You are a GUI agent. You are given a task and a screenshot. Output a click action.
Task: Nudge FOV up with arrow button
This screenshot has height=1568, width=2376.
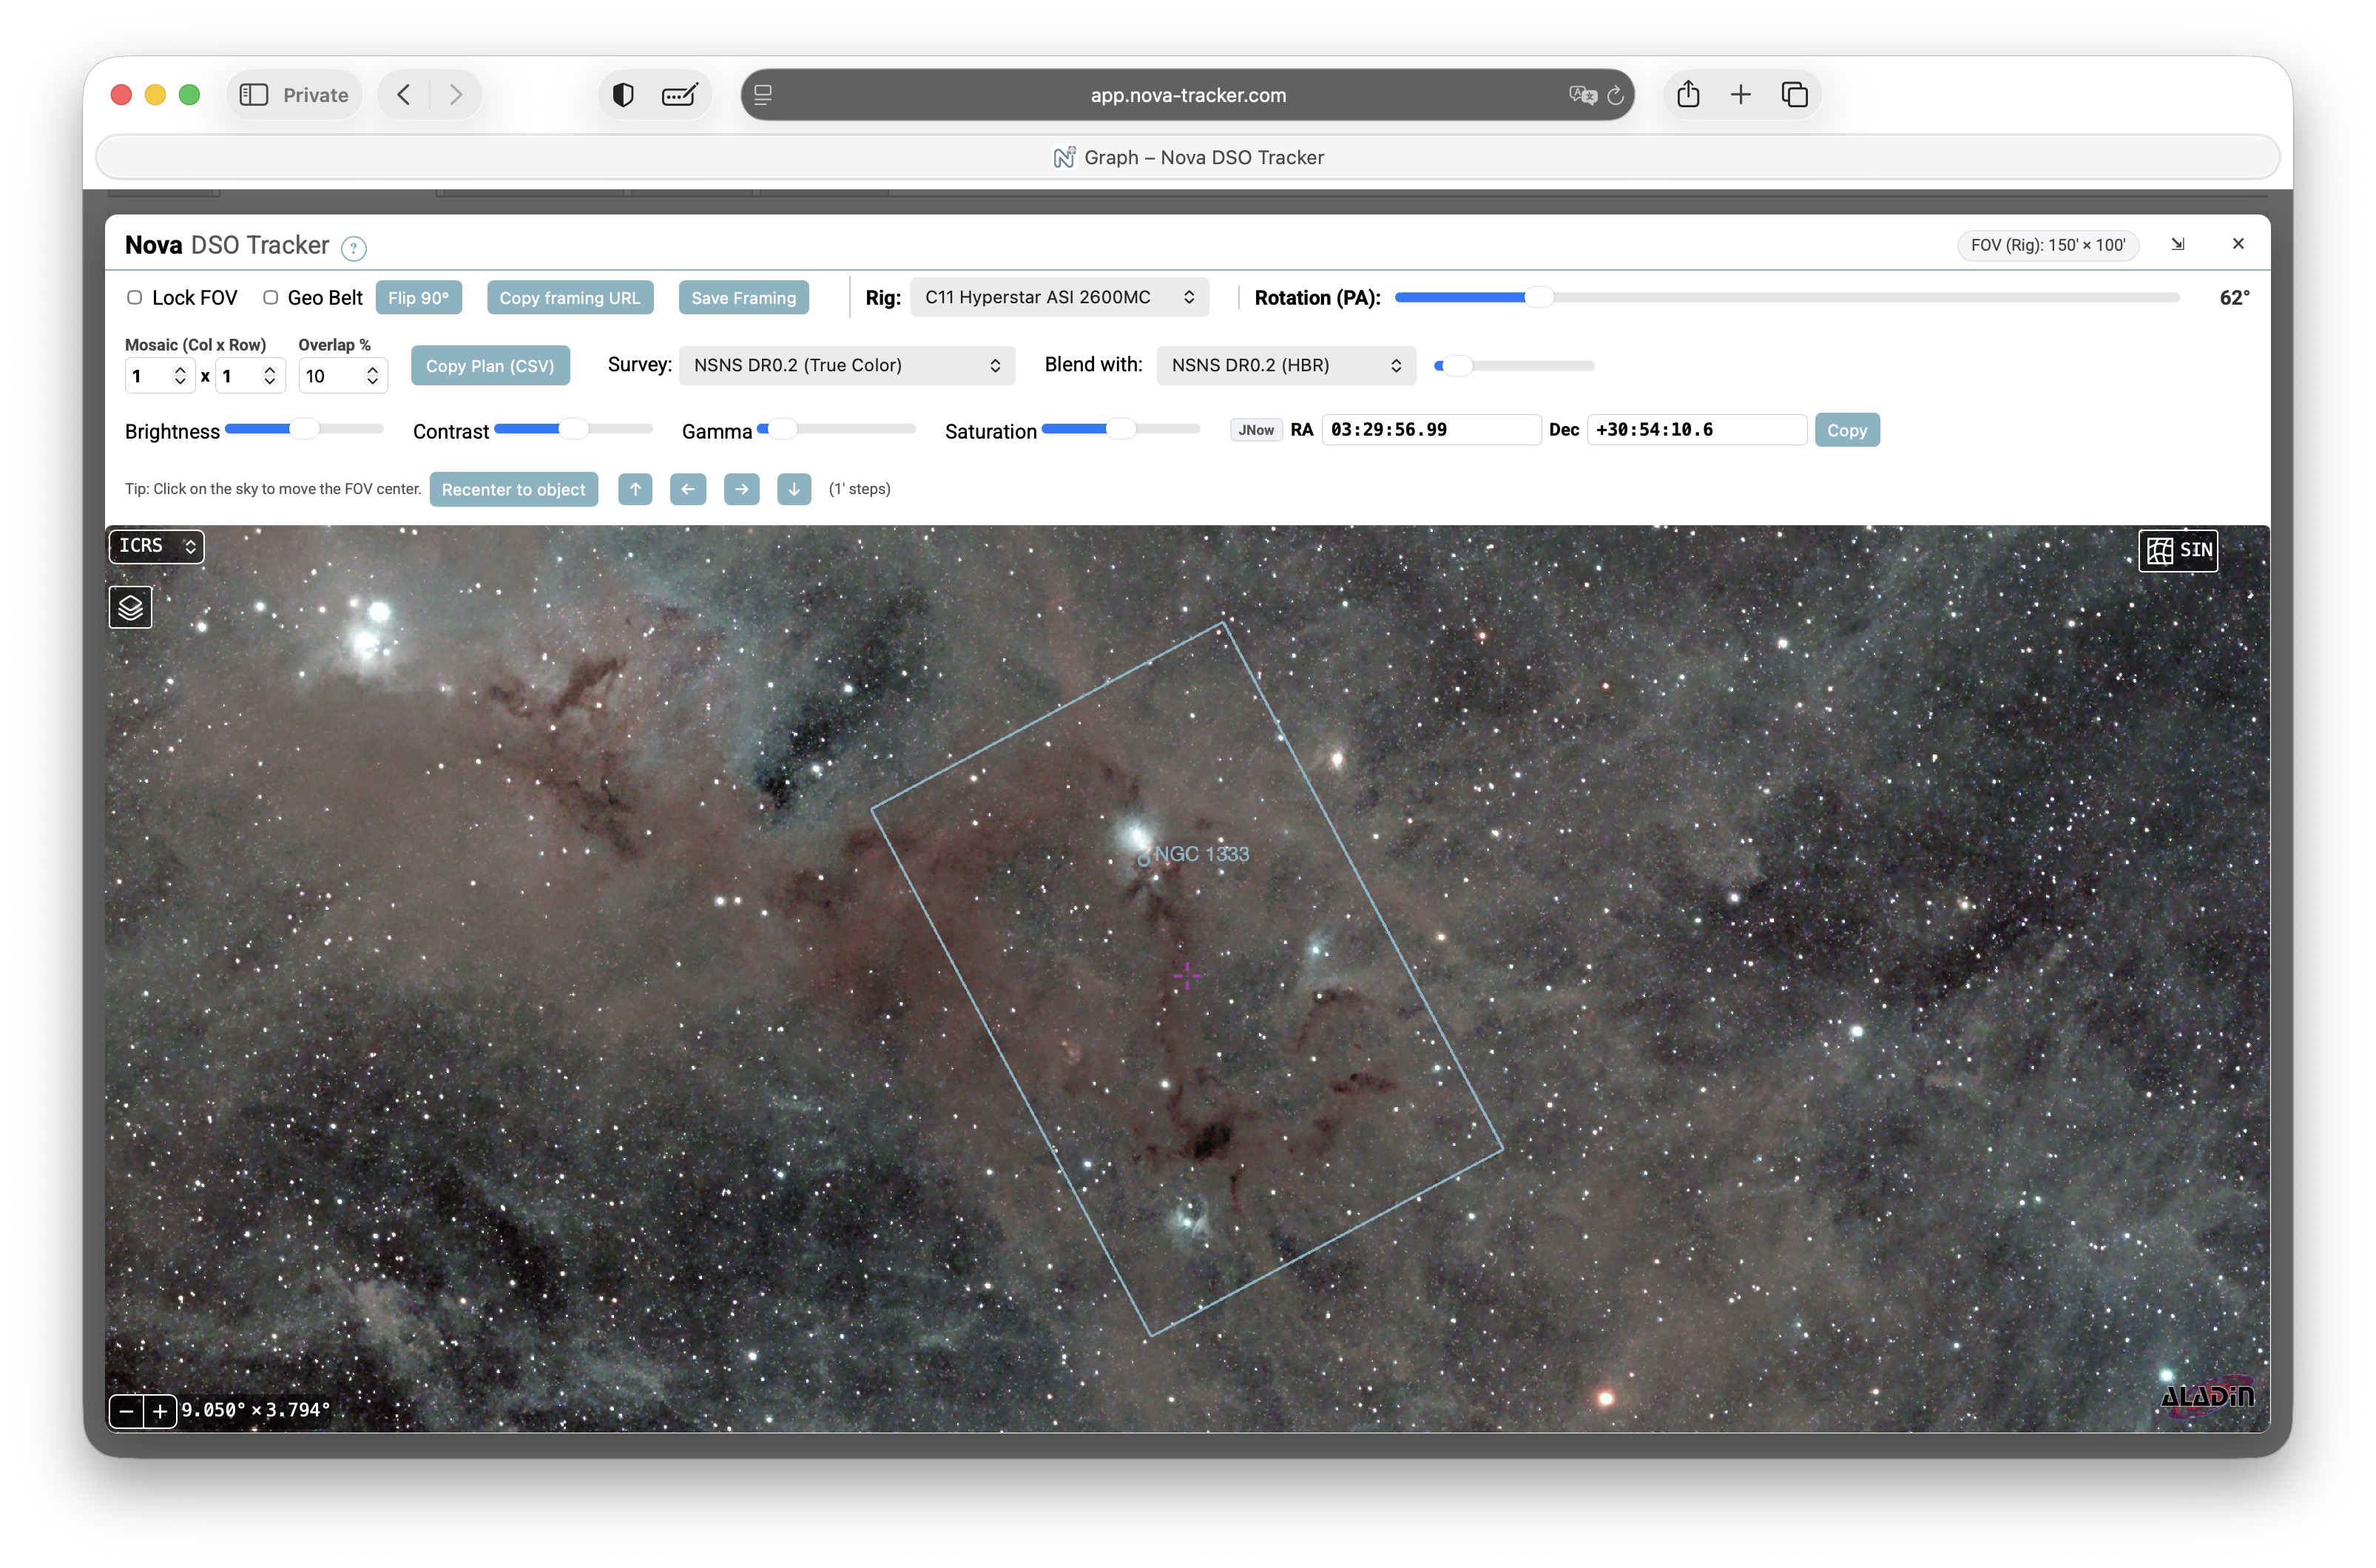[x=635, y=489]
